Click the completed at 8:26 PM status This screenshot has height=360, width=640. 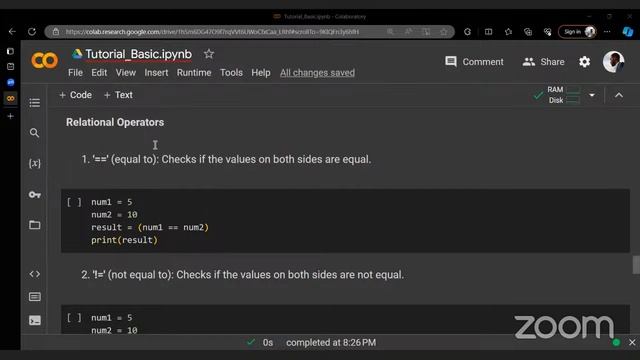point(331,342)
